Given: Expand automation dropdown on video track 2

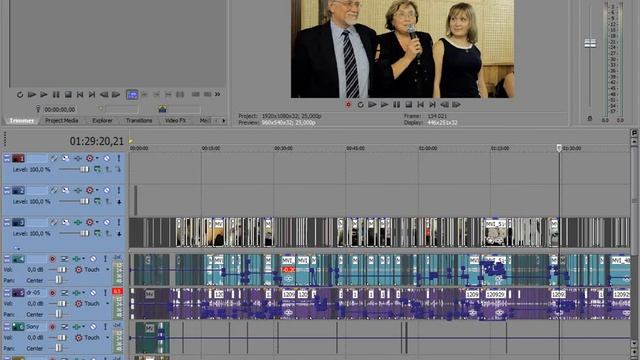Looking at the screenshot, I should click(97, 190).
